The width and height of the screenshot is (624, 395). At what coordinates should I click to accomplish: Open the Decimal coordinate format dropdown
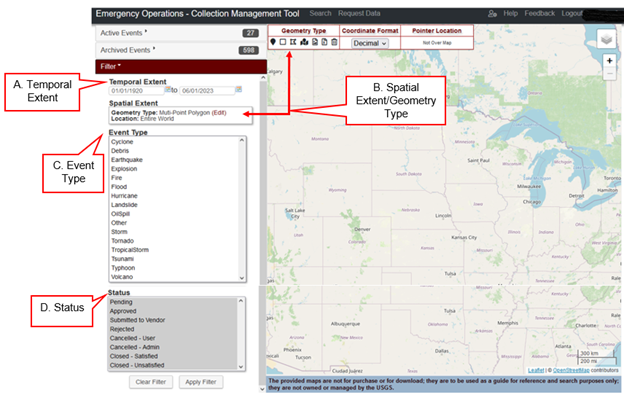370,43
